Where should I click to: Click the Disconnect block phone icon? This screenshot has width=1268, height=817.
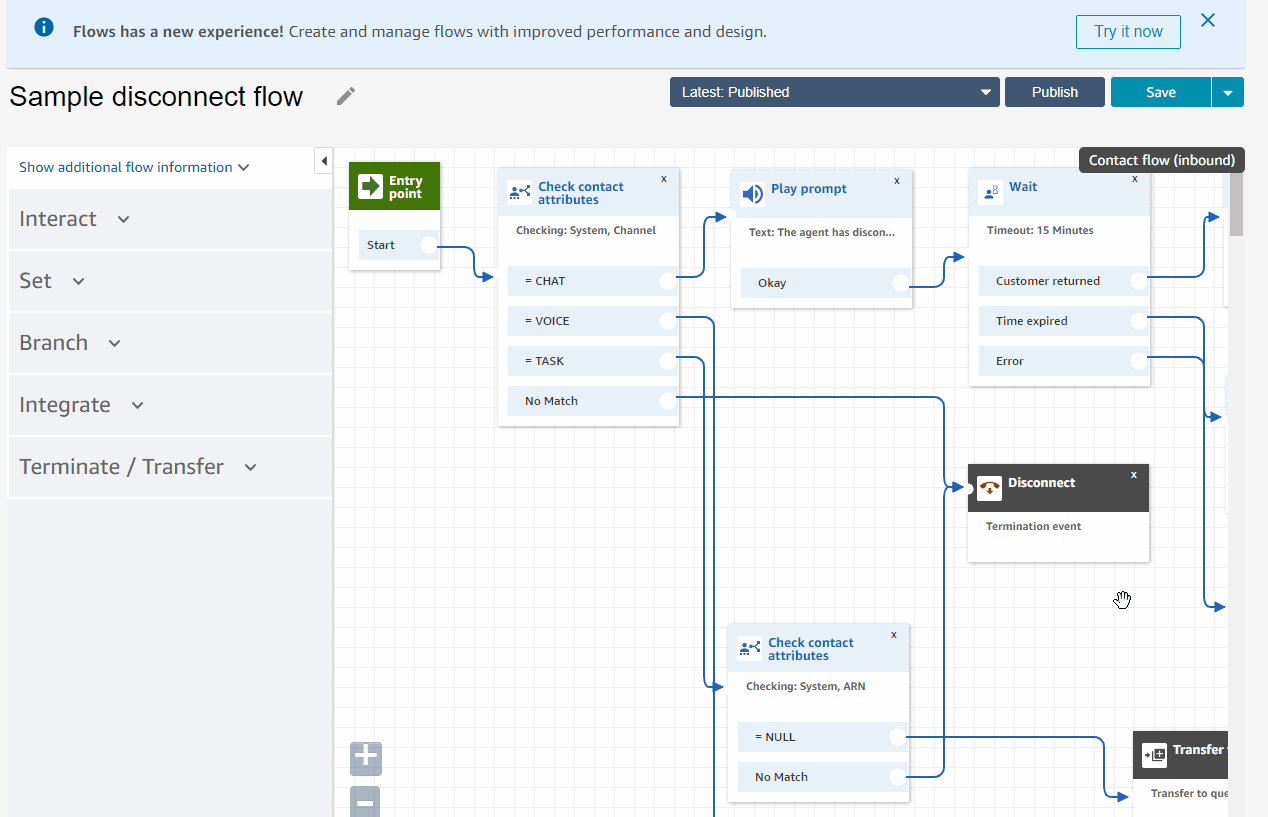point(989,488)
